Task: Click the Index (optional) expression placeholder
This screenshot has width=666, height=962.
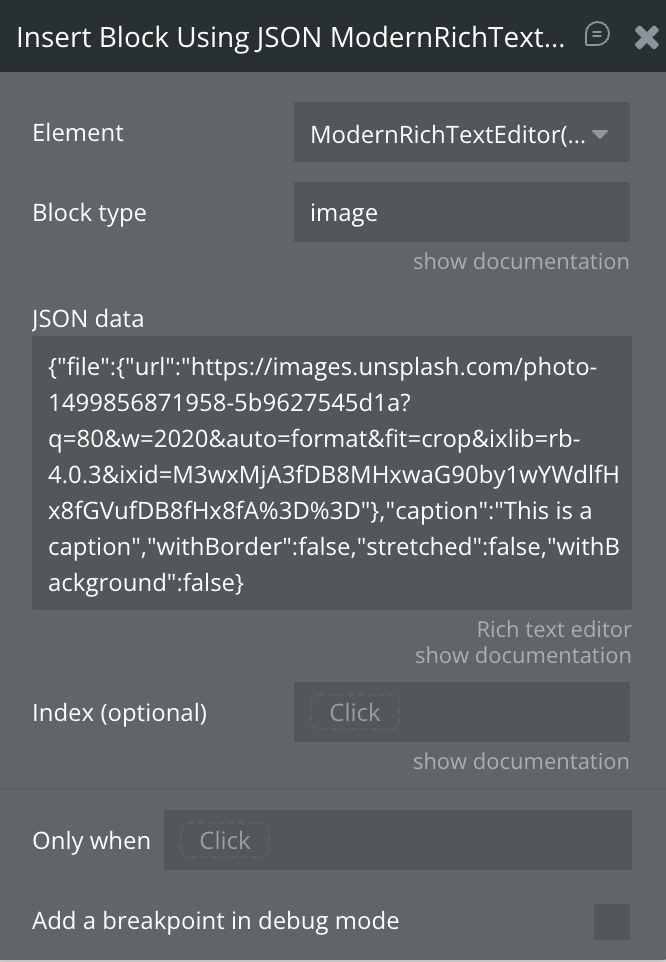Action: click(x=355, y=712)
